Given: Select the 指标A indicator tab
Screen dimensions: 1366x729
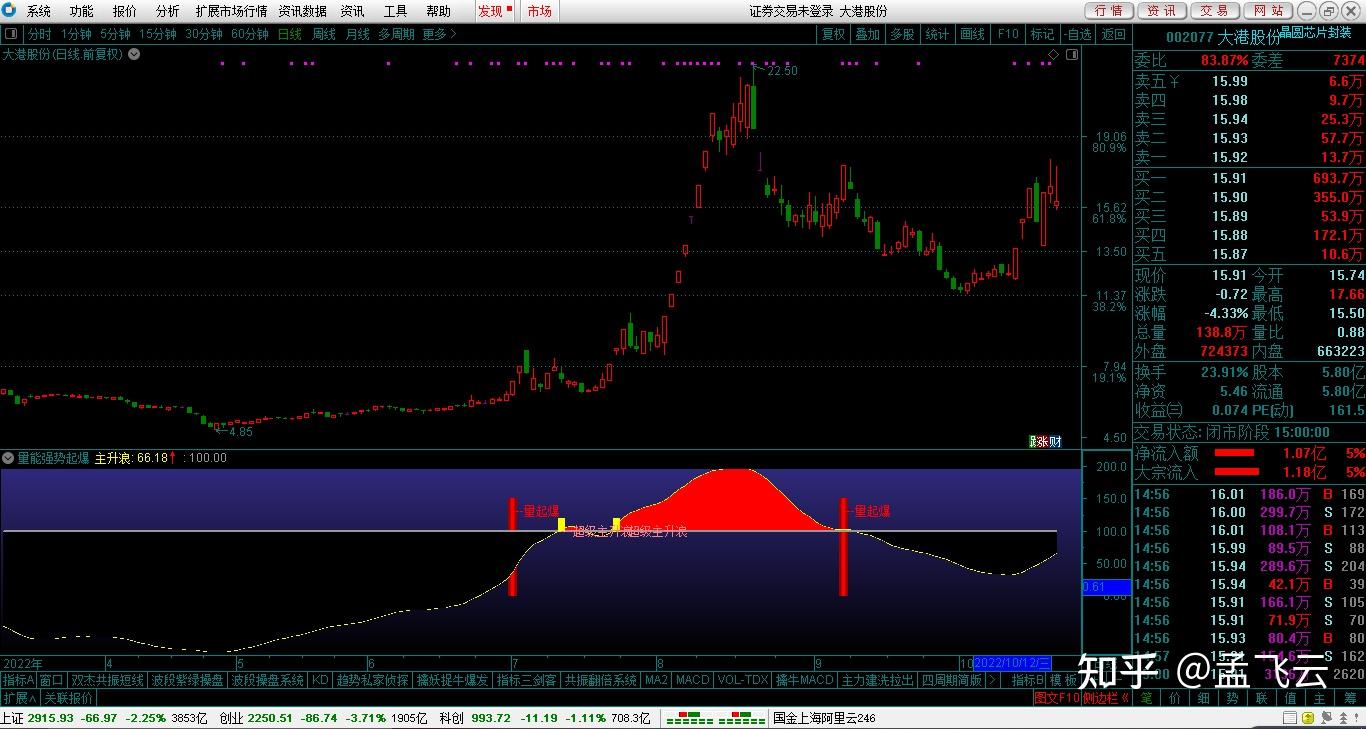Looking at the screenshot, I should [x=18, y=680].
